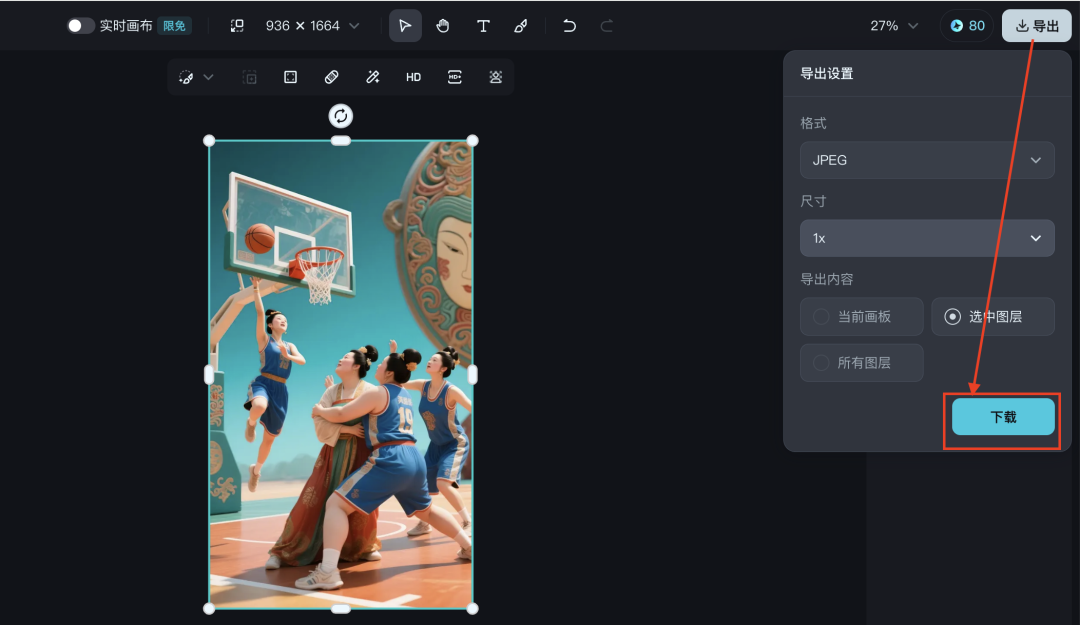Activate the Hand pan tool
The image size is (1080, 625).
(443, 25)
